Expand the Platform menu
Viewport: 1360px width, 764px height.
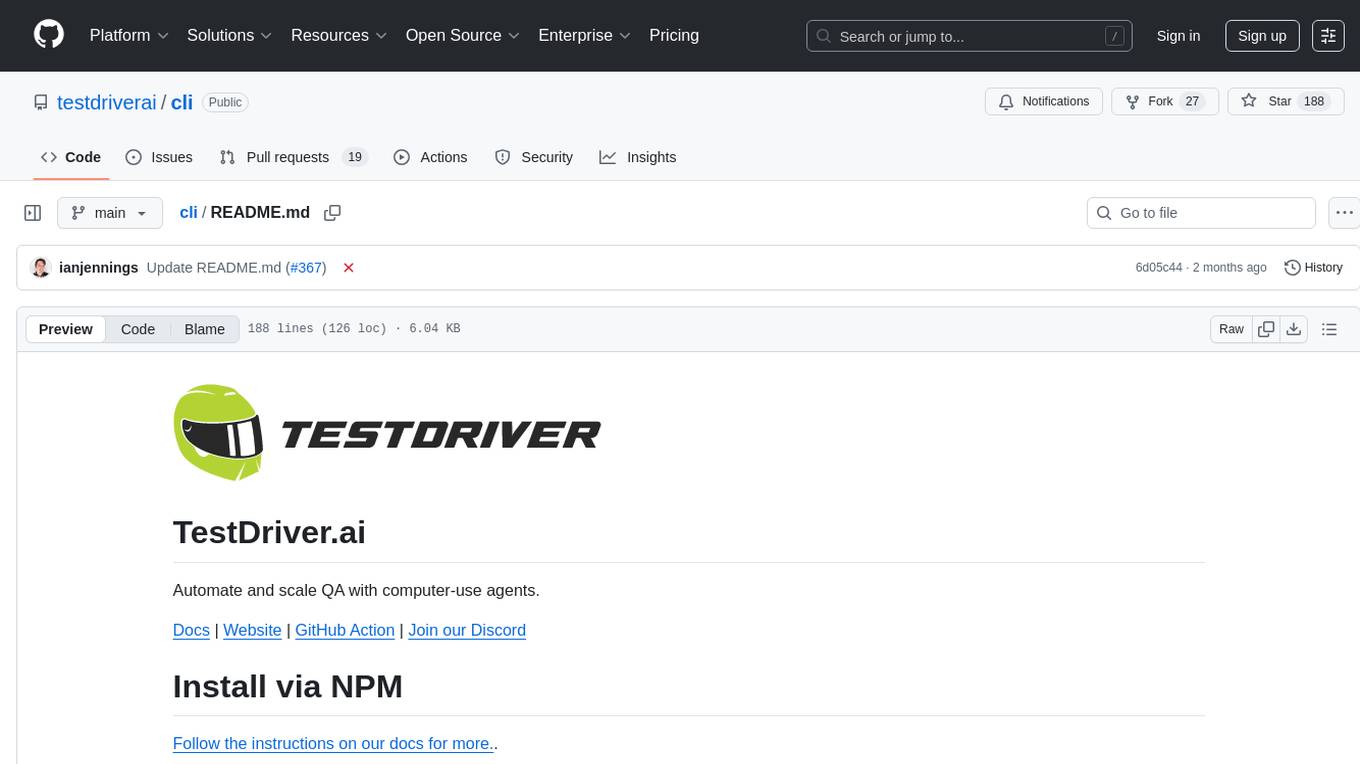coord(129,35)
